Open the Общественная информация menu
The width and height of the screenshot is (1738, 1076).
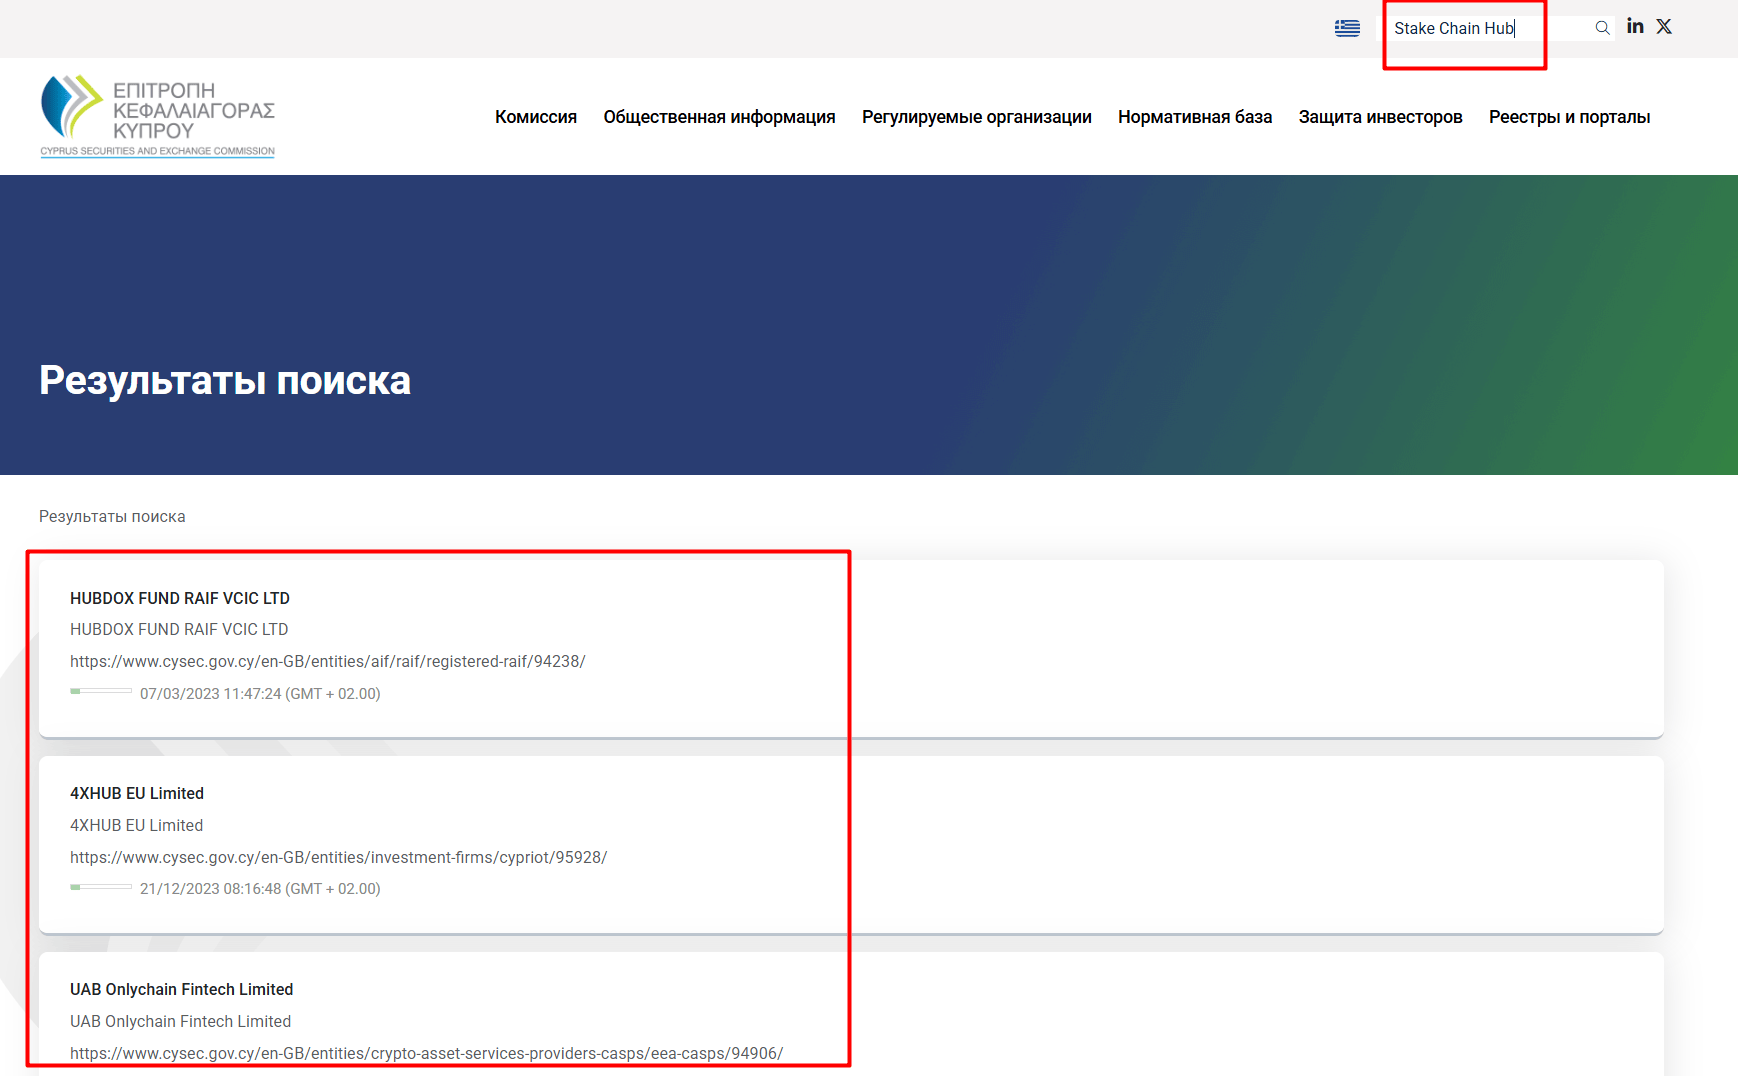click(x=719, y=117)
